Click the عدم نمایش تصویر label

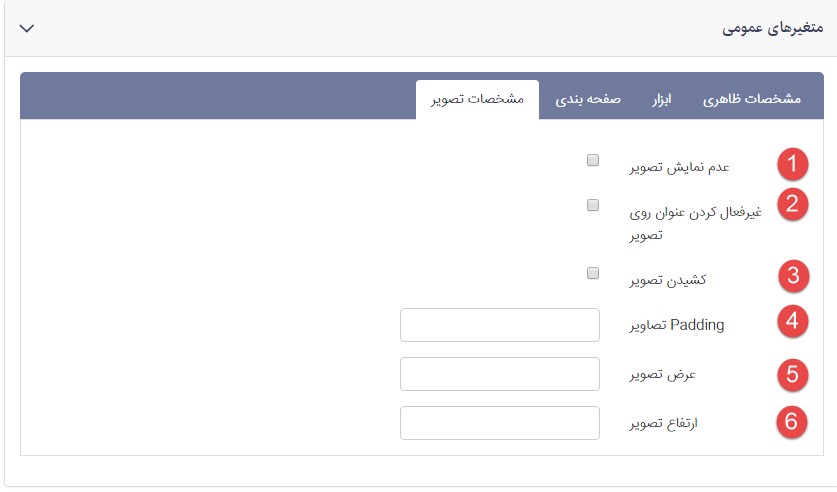click(x=668, y=166)
